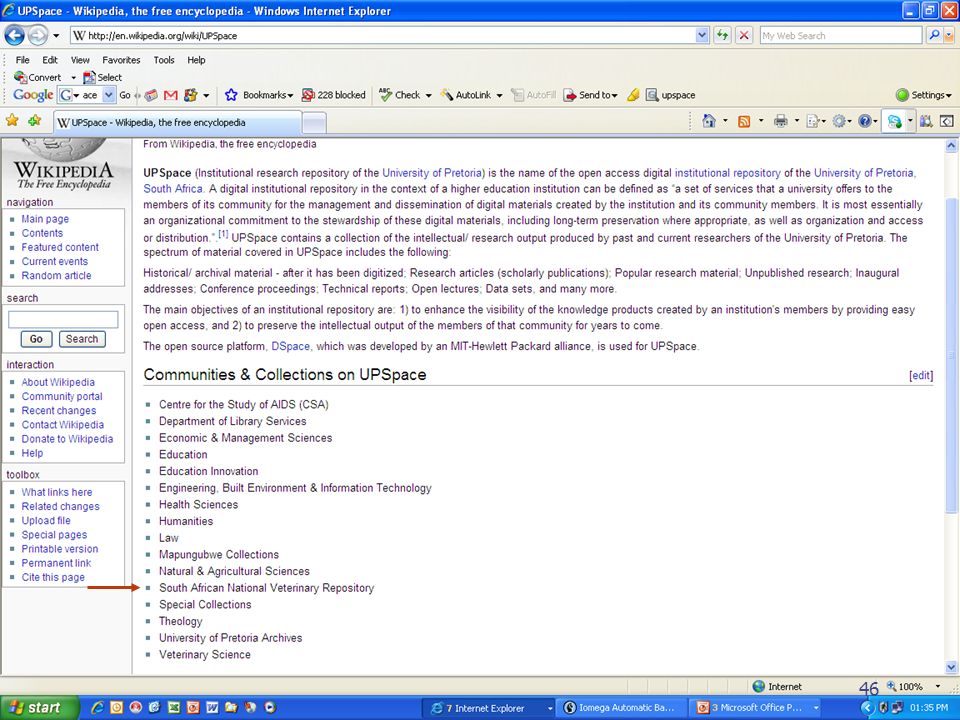The height and width of the screenshot is (720, 960).
Task: Expand the Google search box history dropdown
Action: pos(108,95)
